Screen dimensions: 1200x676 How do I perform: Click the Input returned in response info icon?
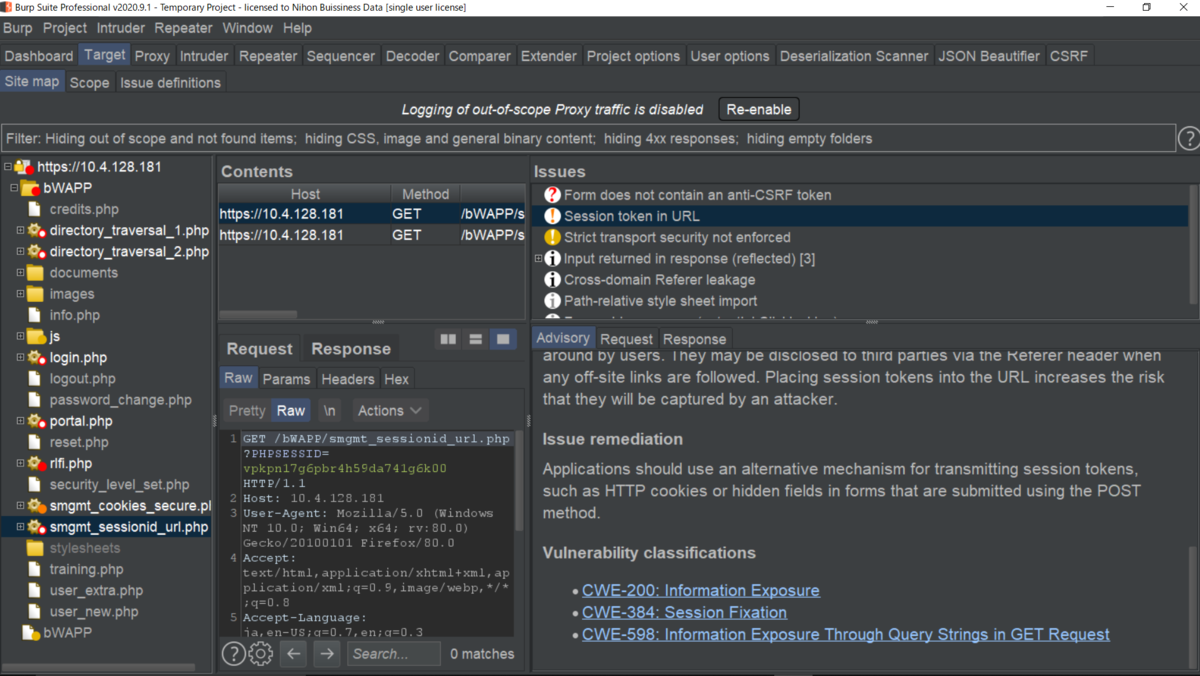(552, 258)
